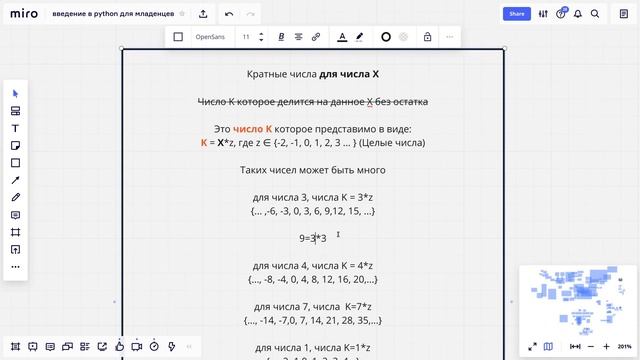Open presentation mode icon
Screen dimensions: 640x360
coord(33,347)
